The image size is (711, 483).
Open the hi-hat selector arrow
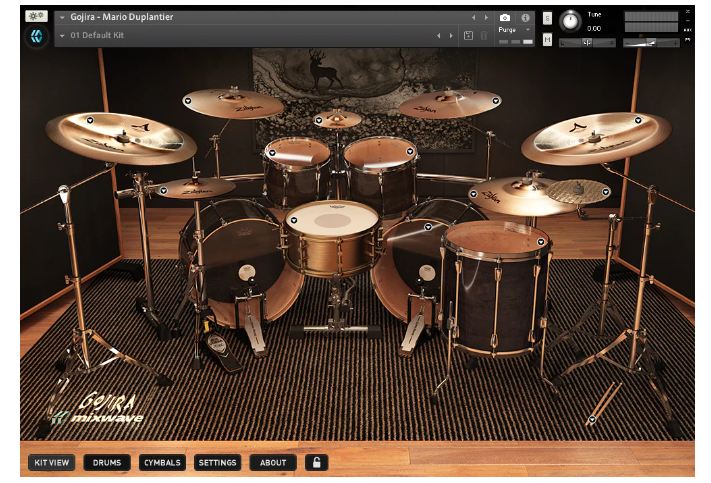164,190
